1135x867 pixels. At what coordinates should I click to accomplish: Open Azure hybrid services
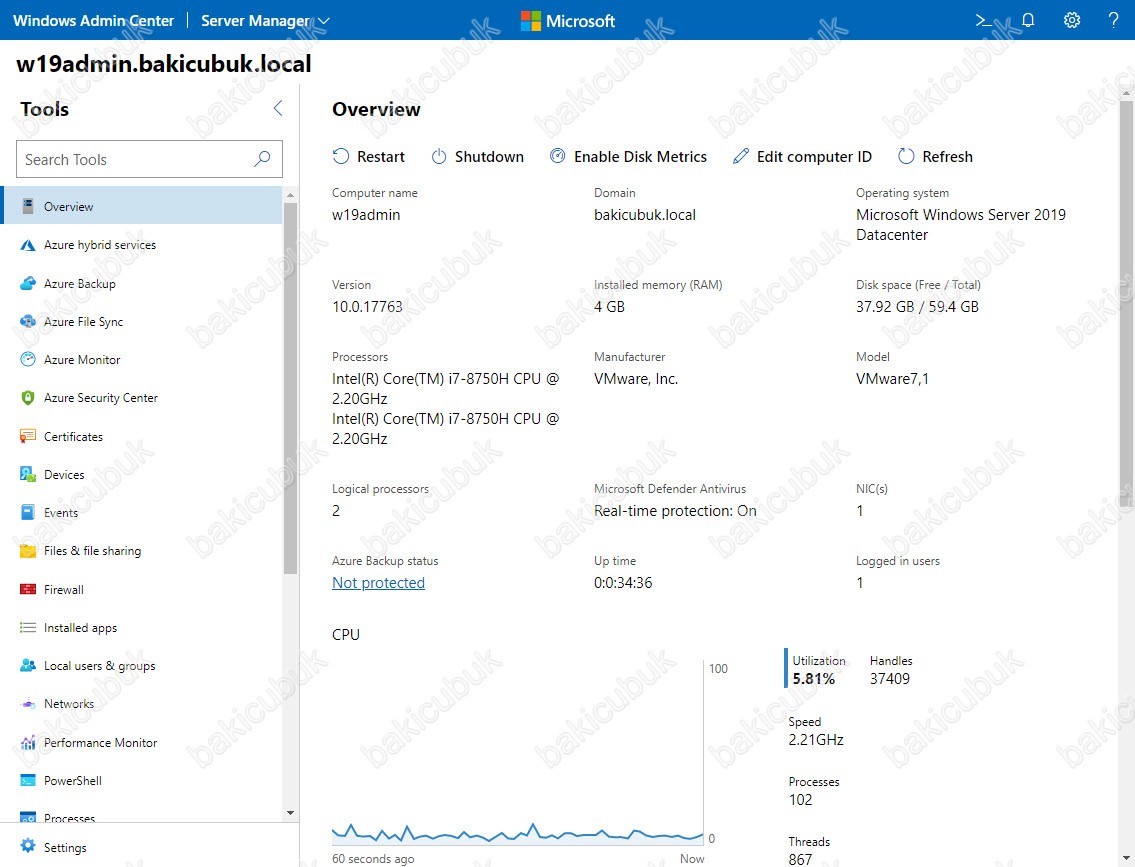pyautogui.click(x=142, y=245)
